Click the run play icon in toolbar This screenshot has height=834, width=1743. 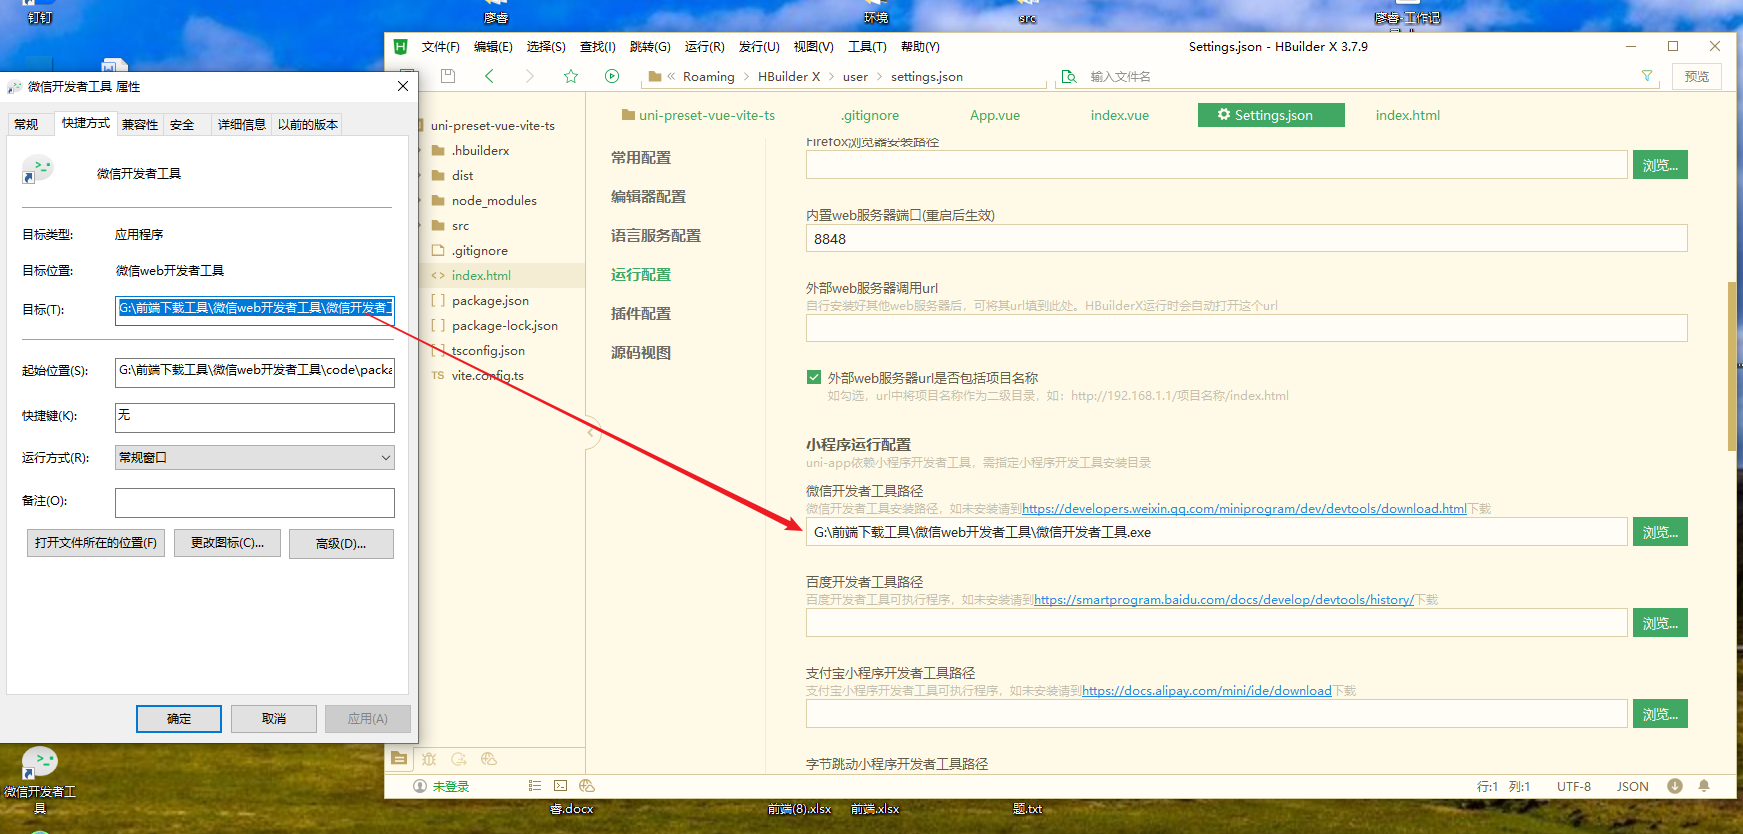612,76
